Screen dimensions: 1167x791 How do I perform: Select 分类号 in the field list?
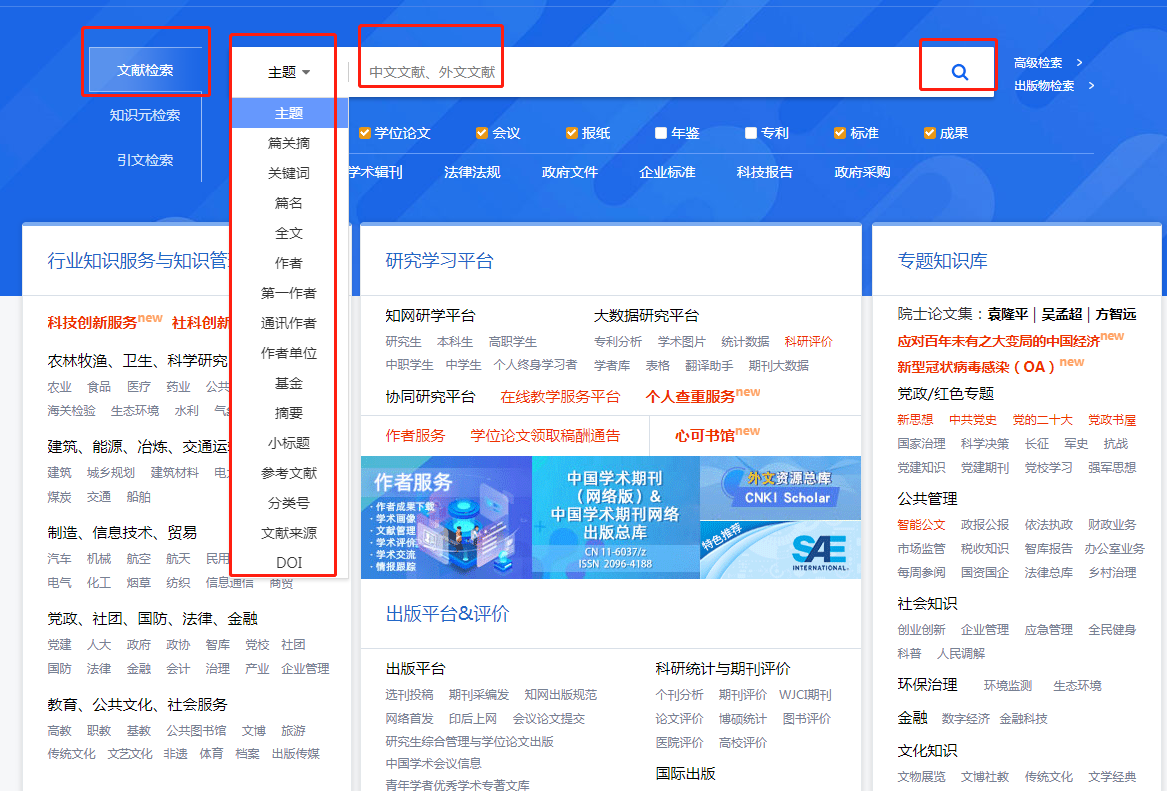pyautogui.click(x=289, y=503)
